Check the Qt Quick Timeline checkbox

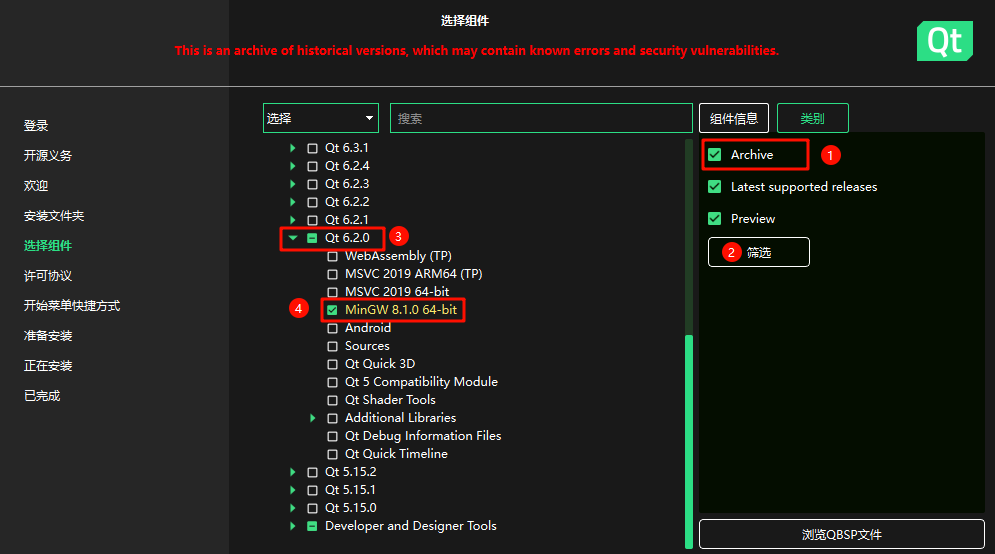point(332,454)
